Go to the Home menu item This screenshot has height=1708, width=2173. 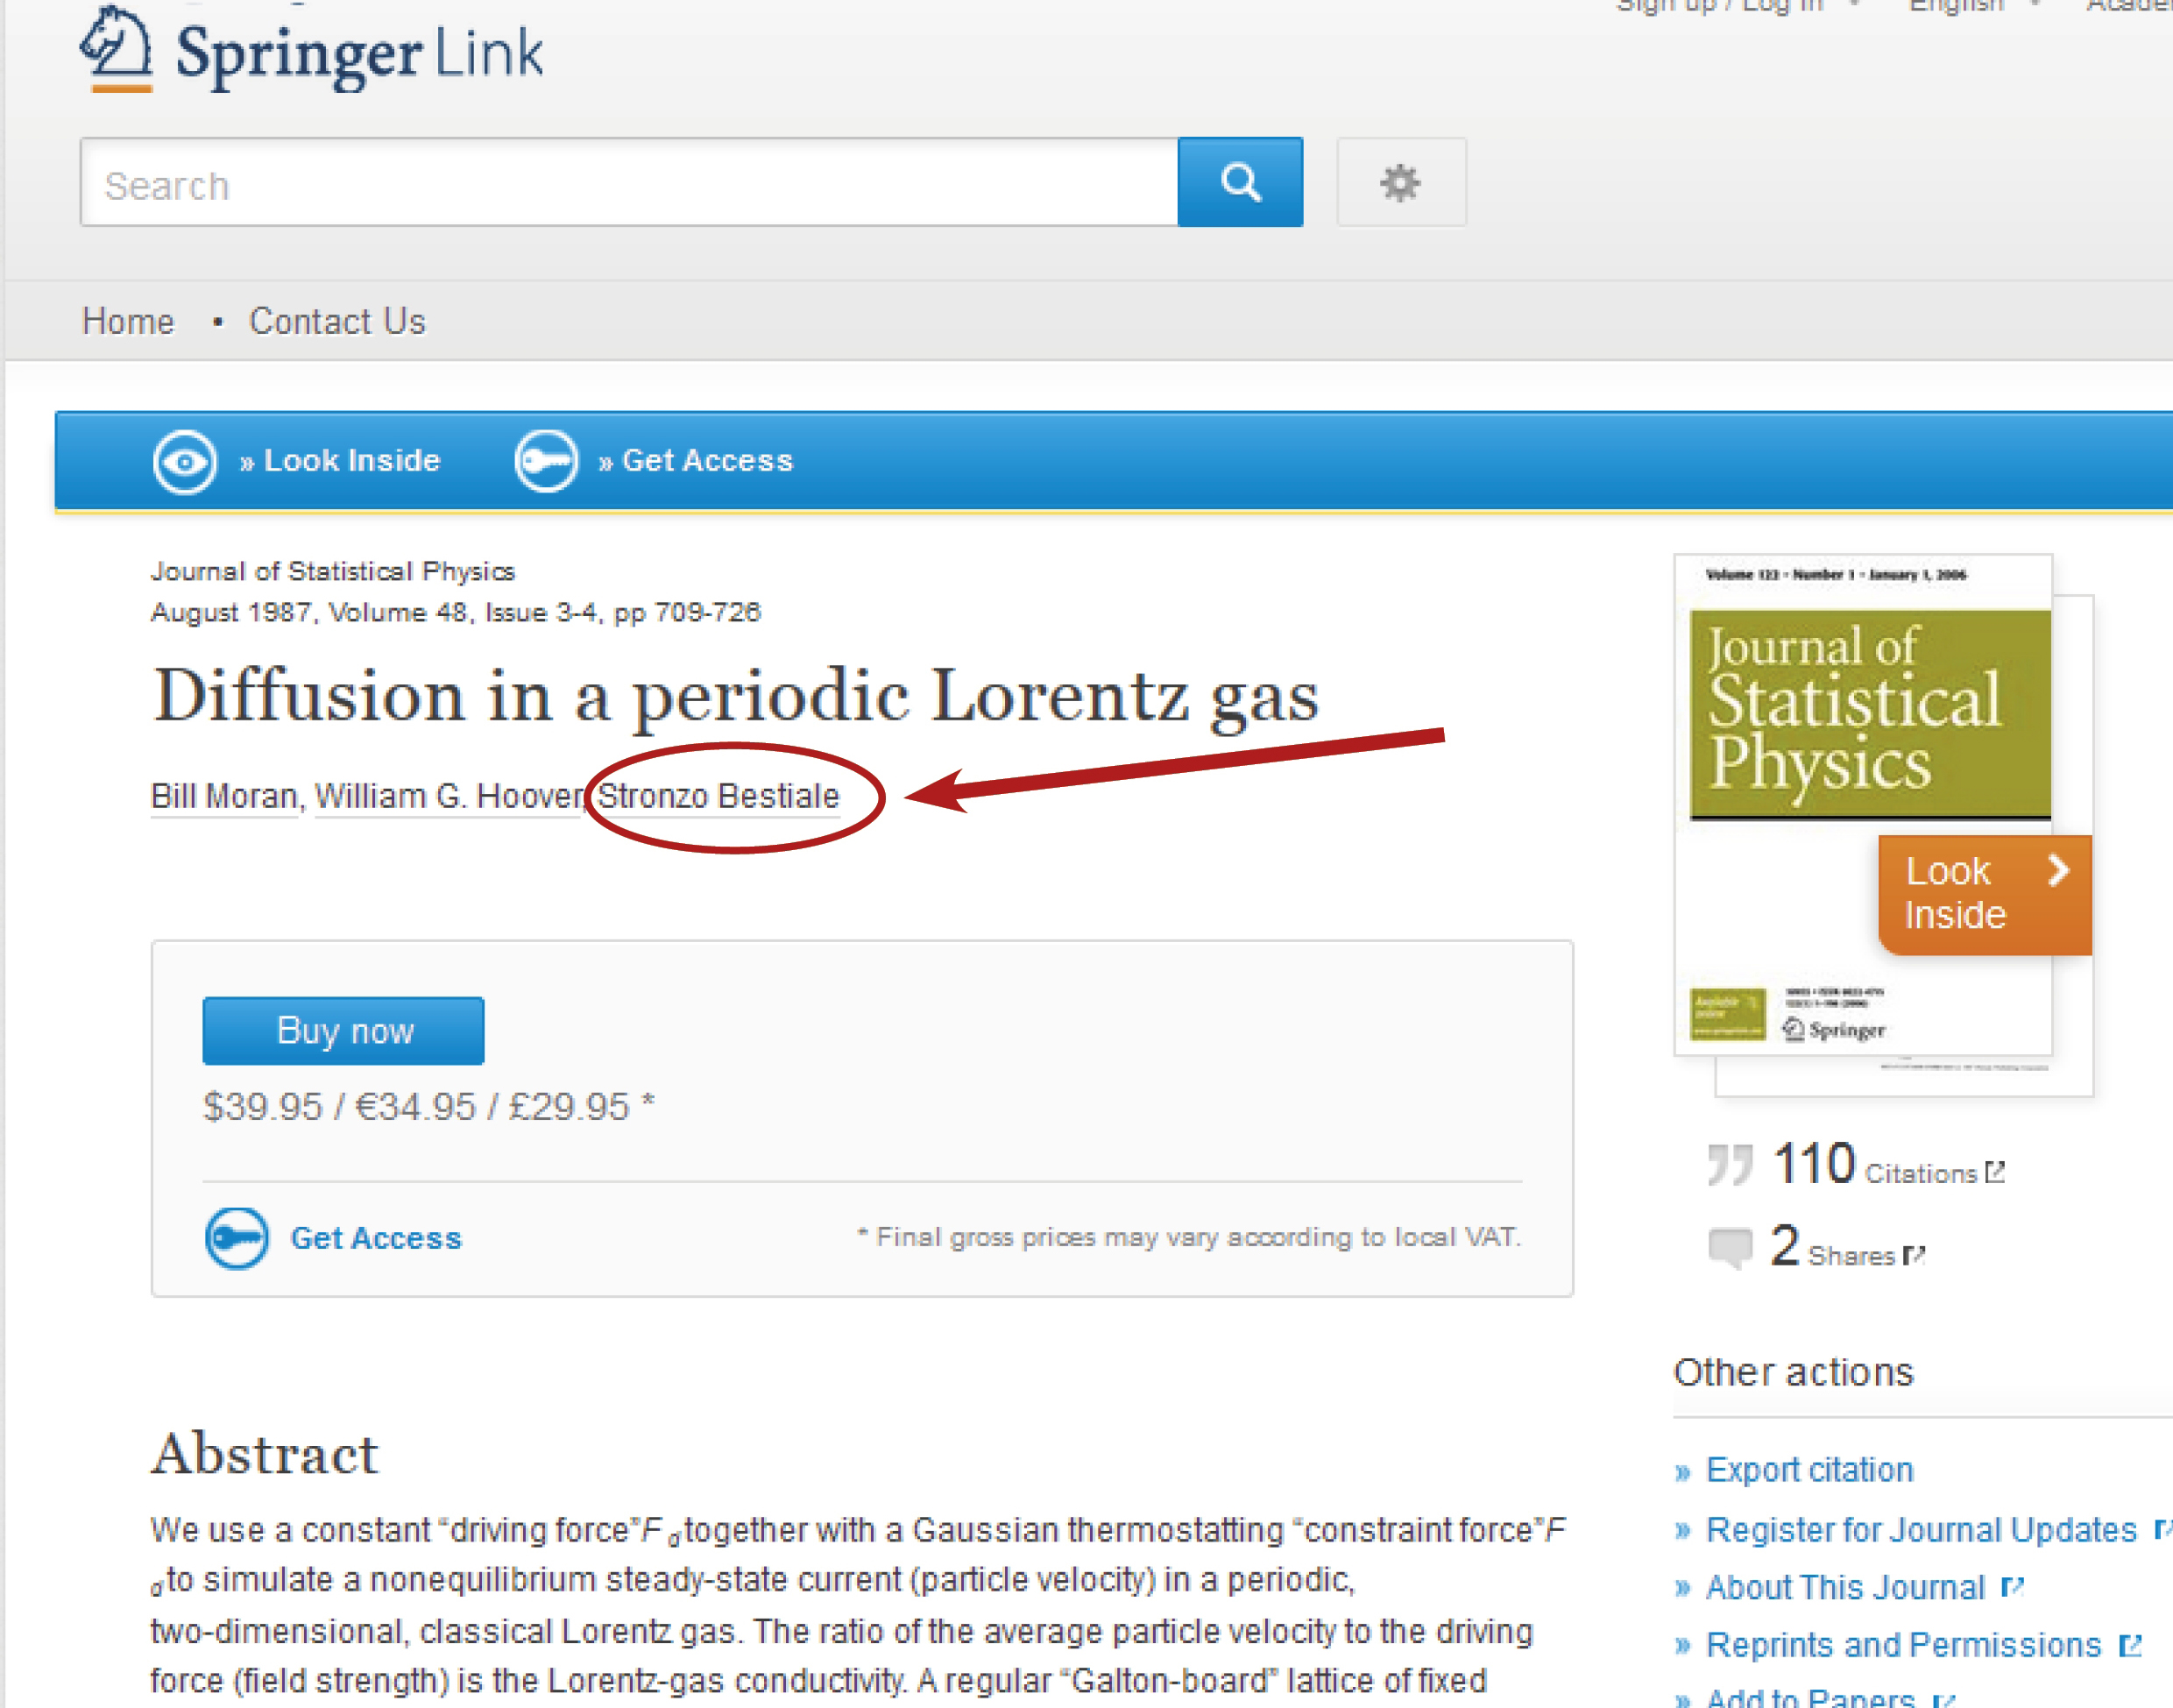coord(128,321)
